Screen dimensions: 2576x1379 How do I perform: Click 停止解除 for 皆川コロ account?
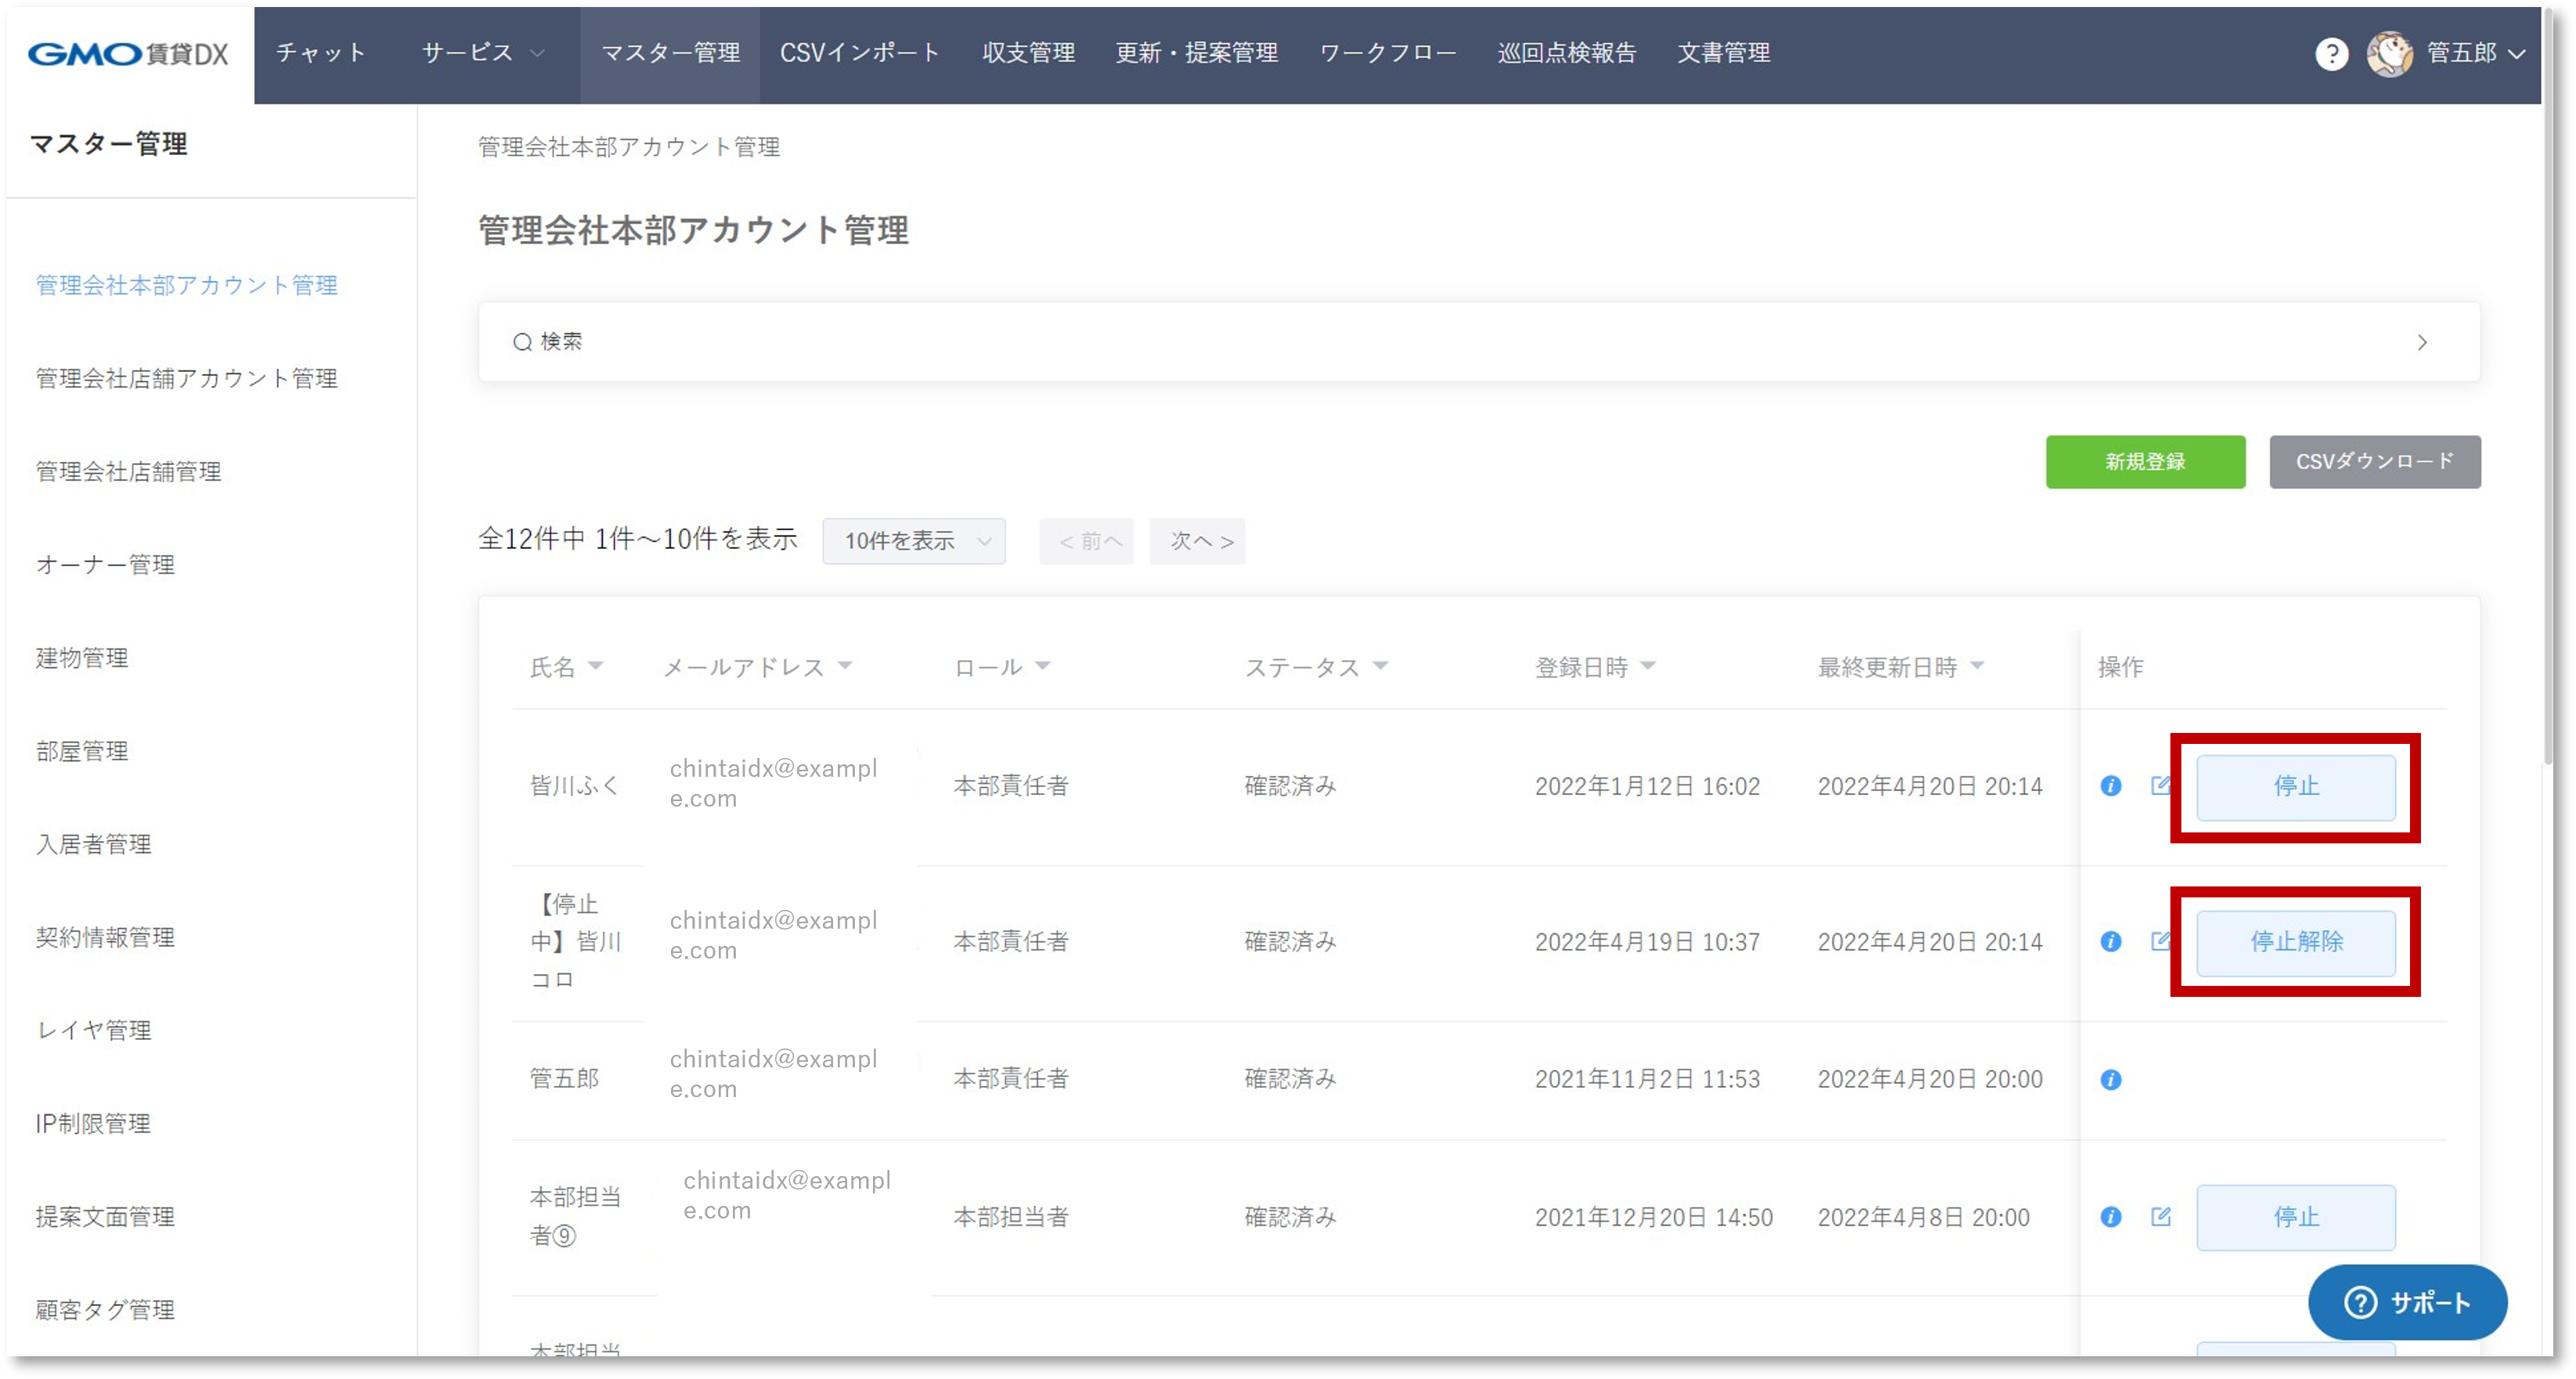2295,942
